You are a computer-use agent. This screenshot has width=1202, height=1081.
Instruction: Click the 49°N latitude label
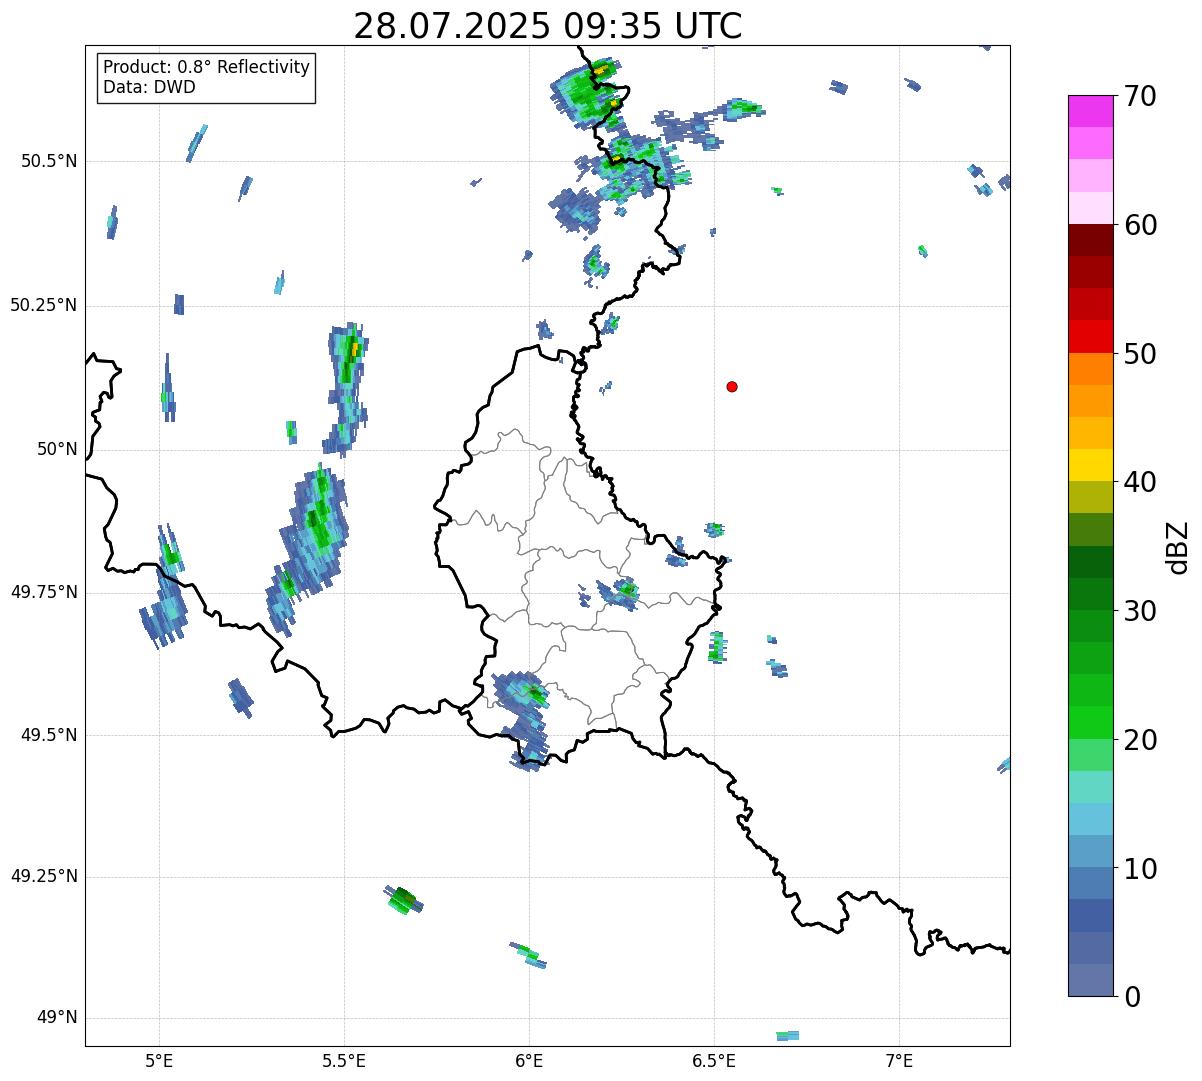[57, 1017]
